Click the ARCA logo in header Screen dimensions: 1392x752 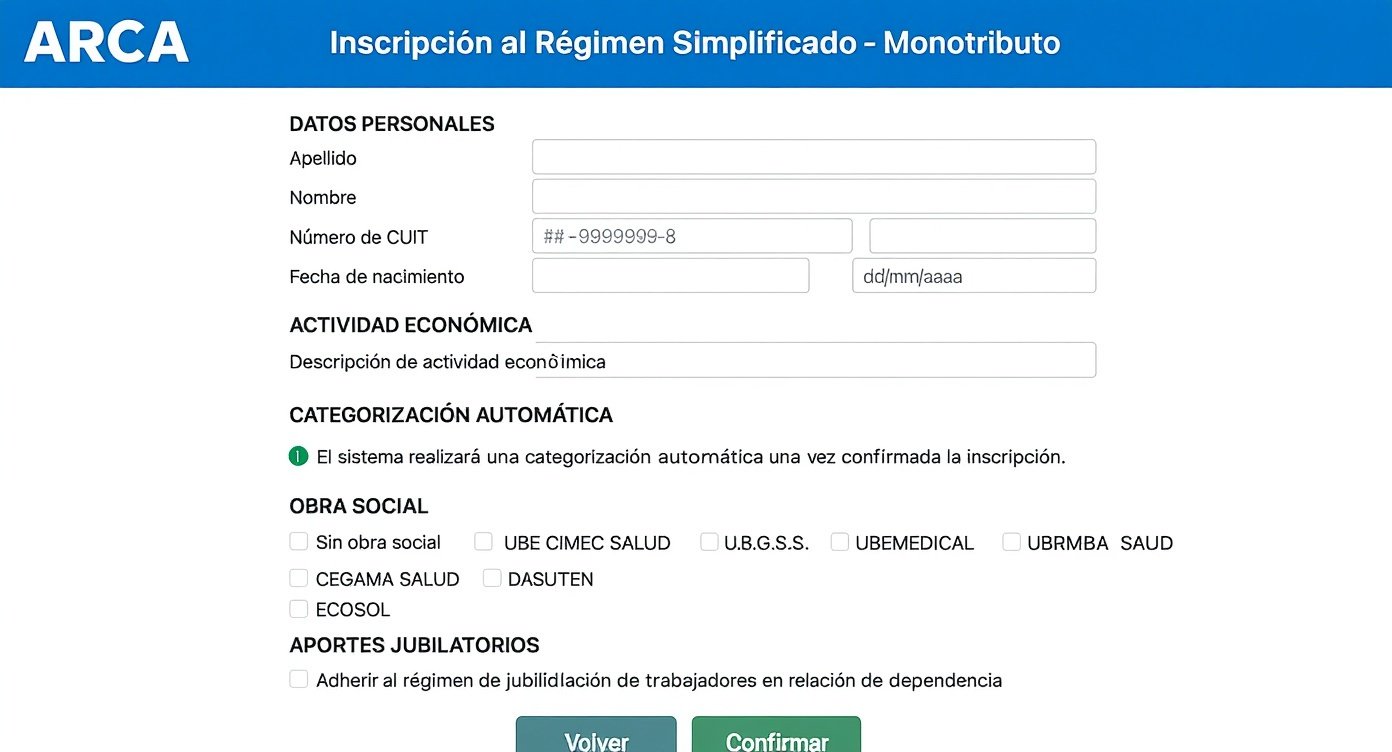pos(106,43)
